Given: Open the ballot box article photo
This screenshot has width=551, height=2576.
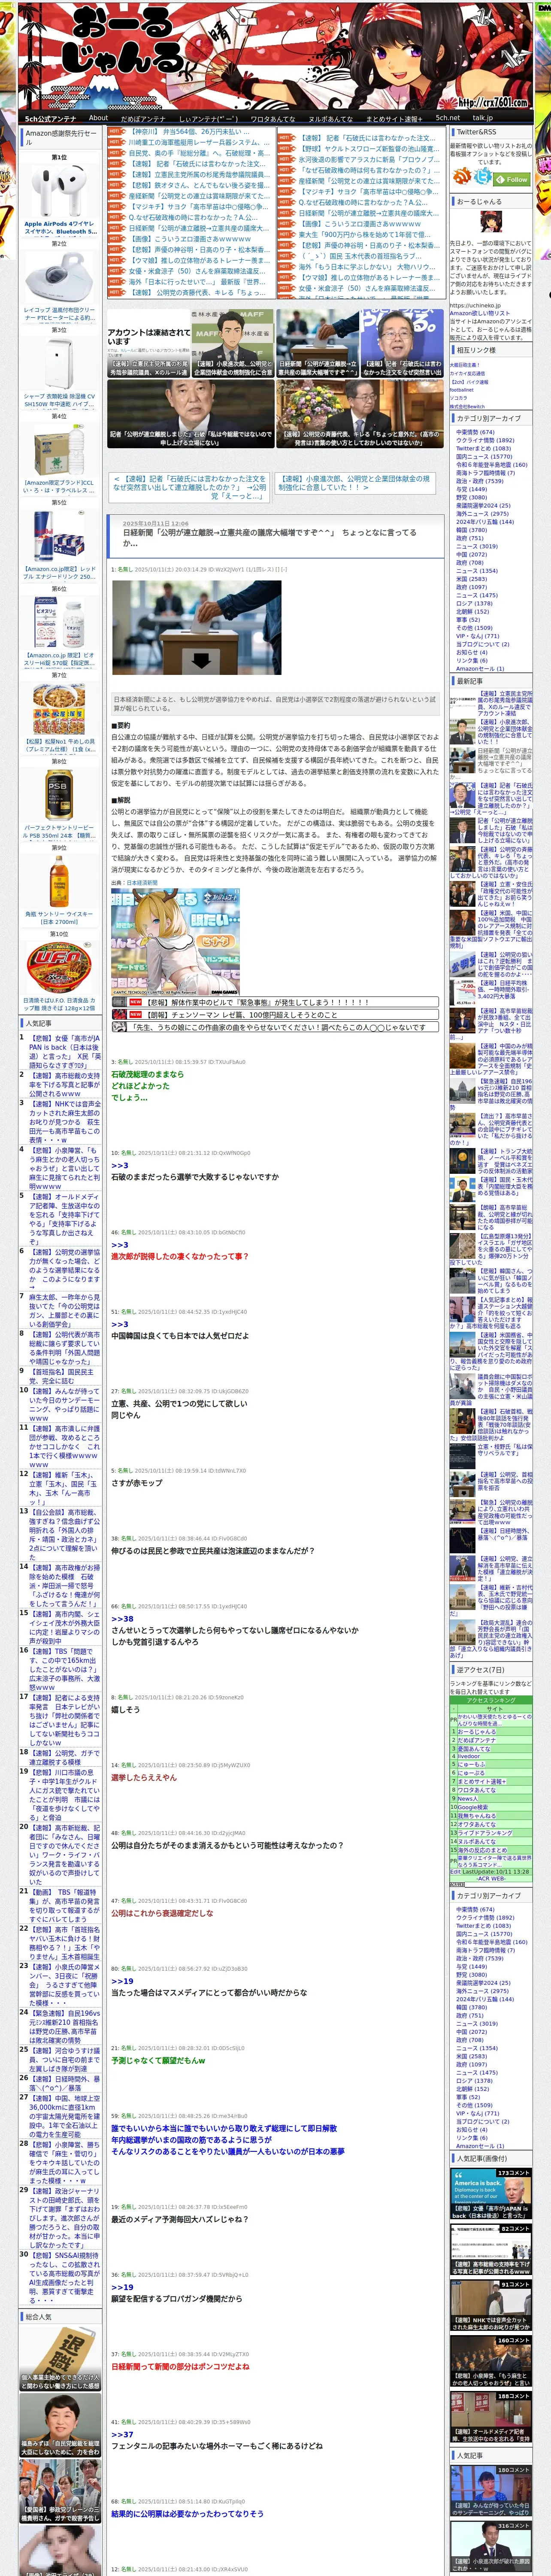Looking at the screenshot, I should (x=196, y=627).
